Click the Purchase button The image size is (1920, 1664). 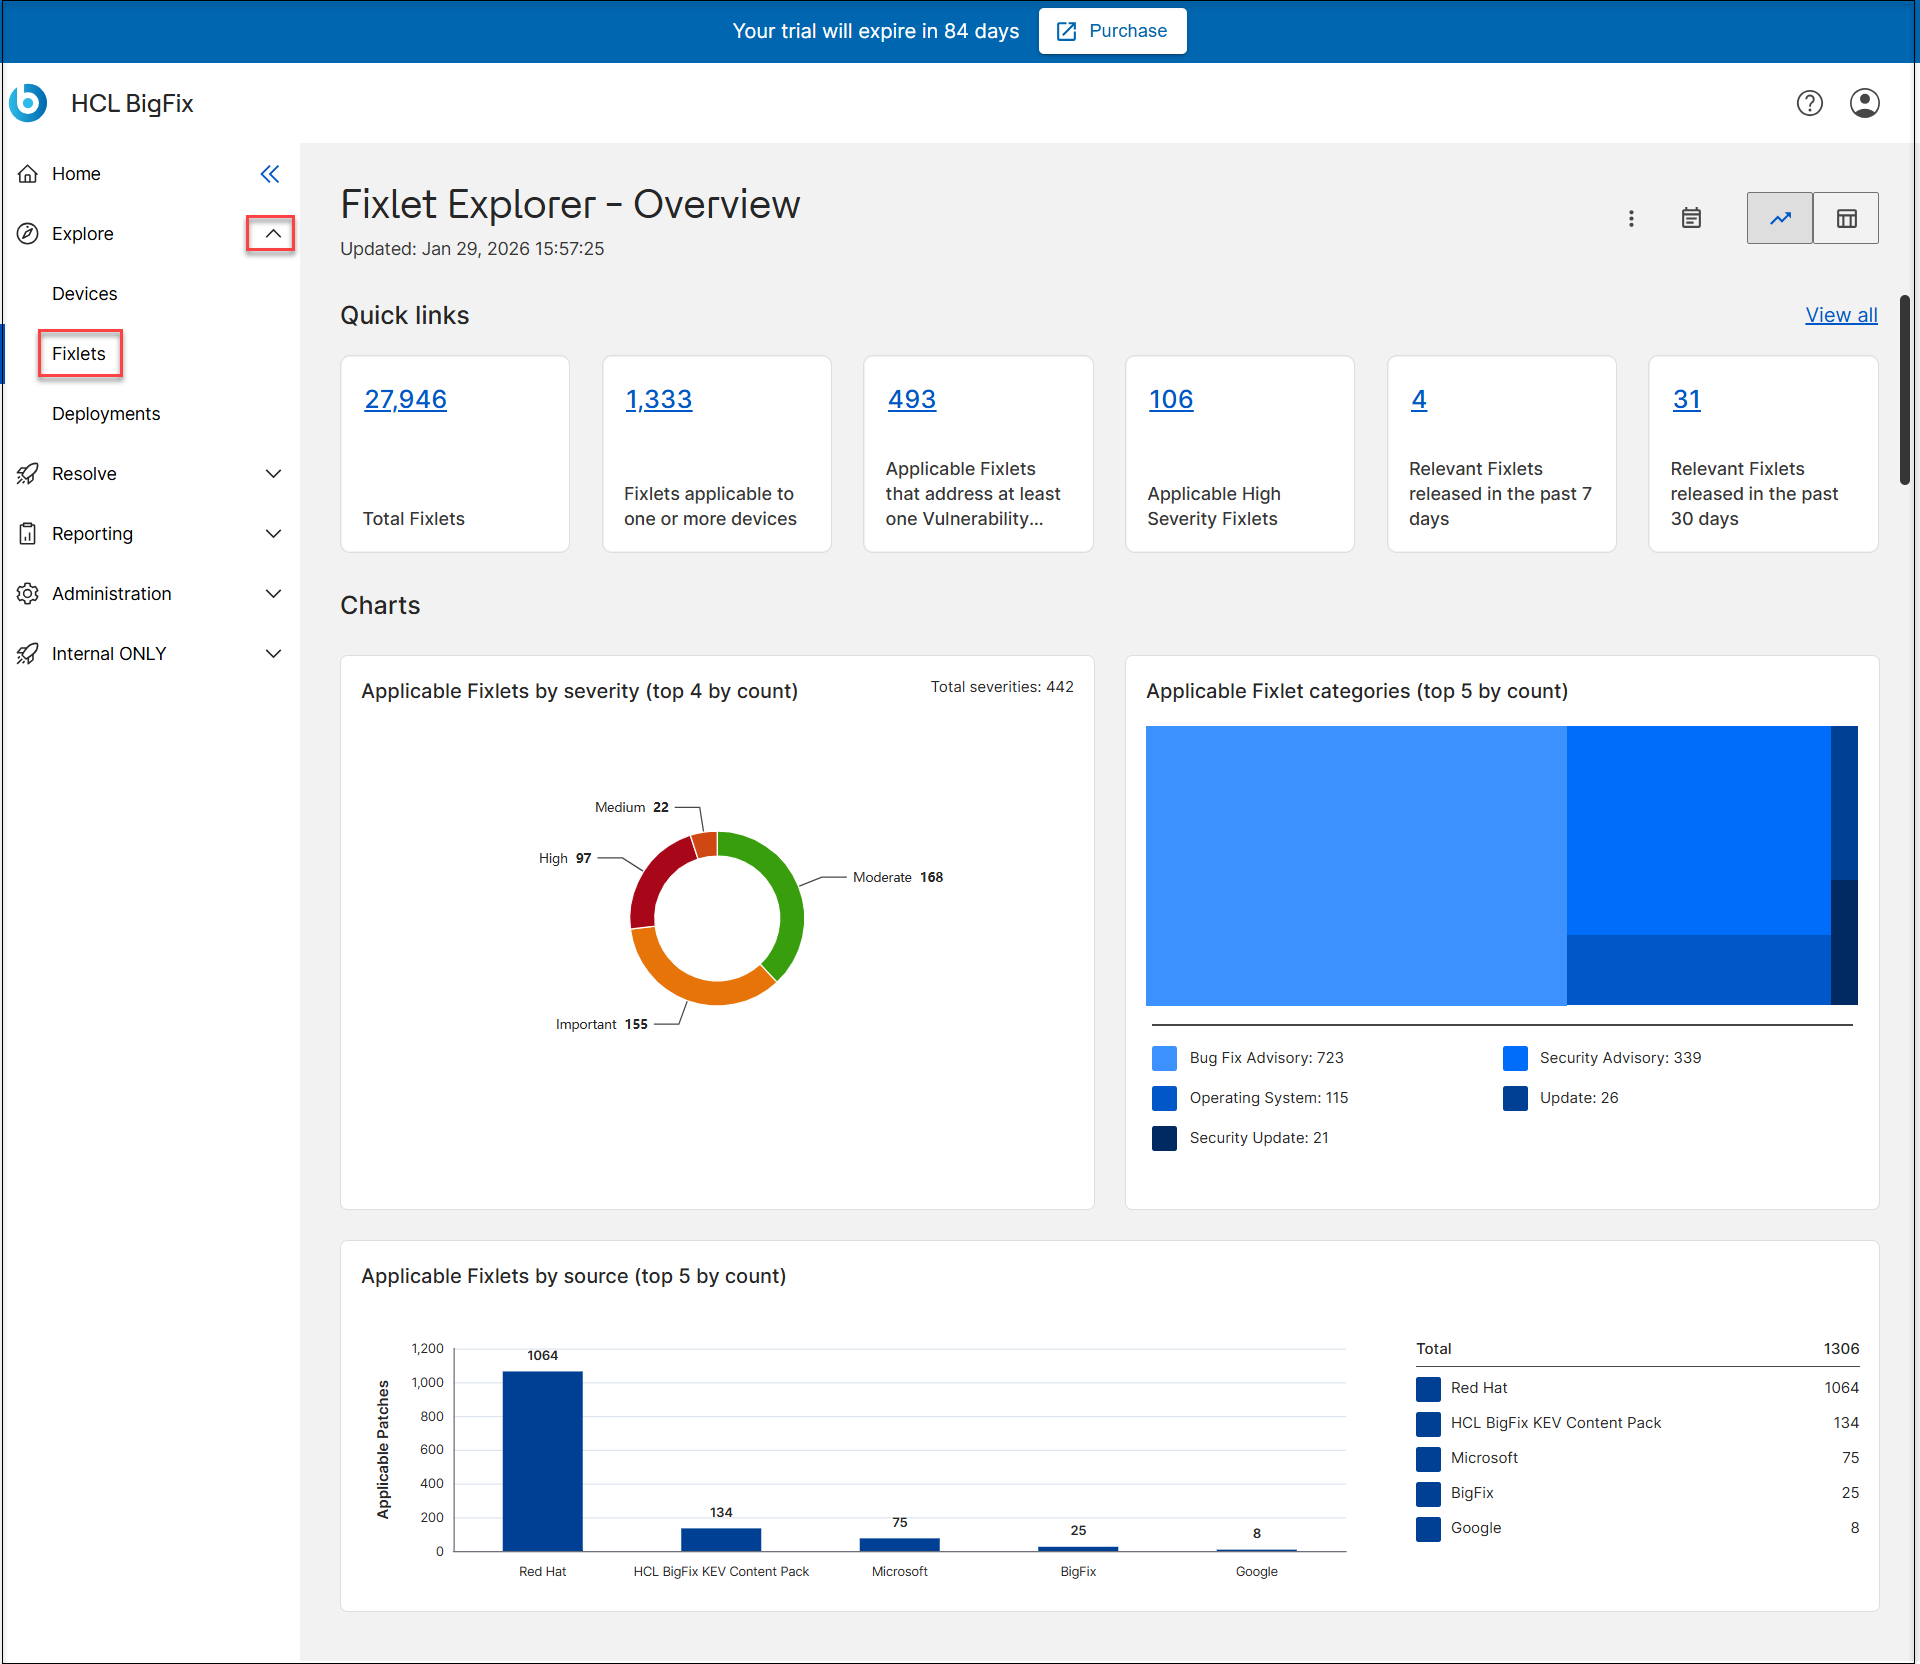pyautogui.click(x=1112, y=31)
